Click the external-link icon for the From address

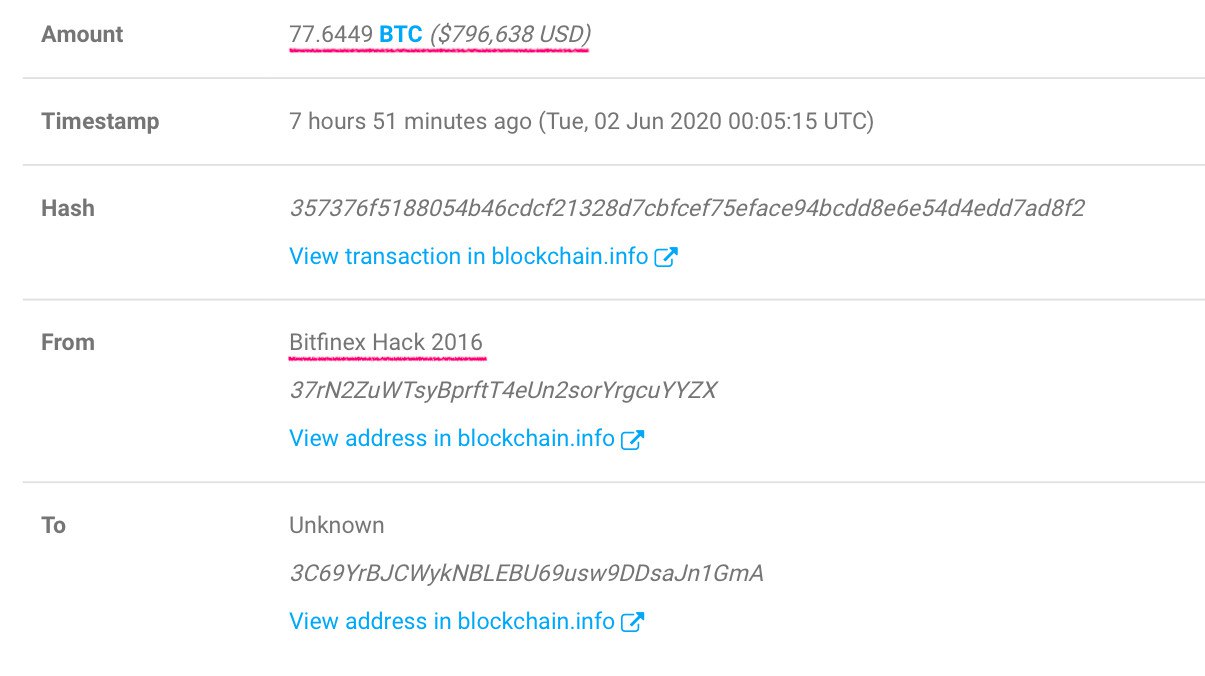[x=632, y=439]
